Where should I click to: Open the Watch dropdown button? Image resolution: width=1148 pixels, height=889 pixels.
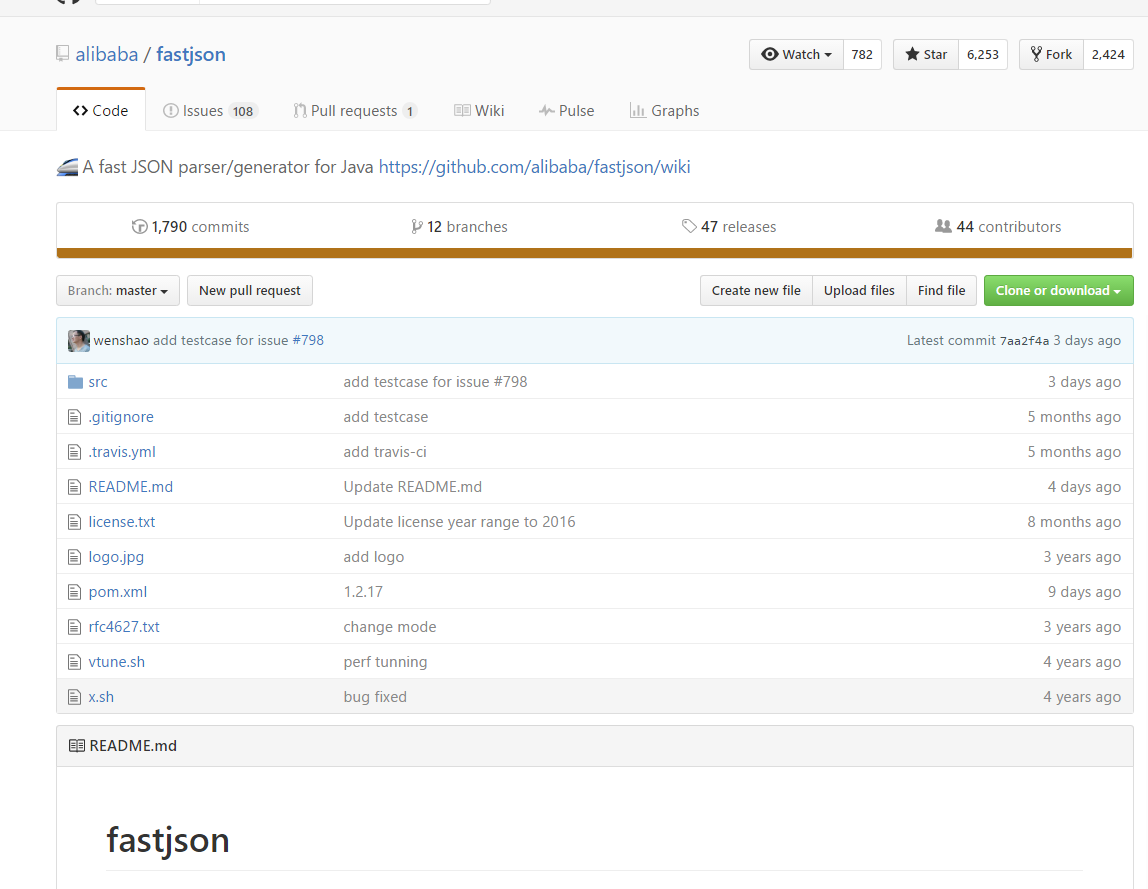point(797,54)
